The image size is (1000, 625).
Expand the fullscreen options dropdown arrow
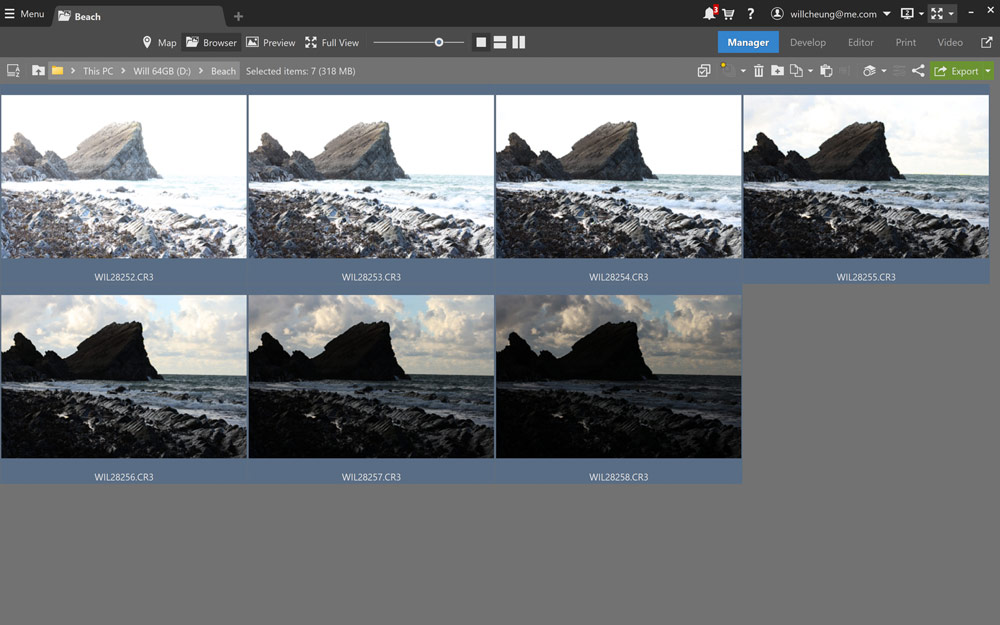[x=951, y=13]
